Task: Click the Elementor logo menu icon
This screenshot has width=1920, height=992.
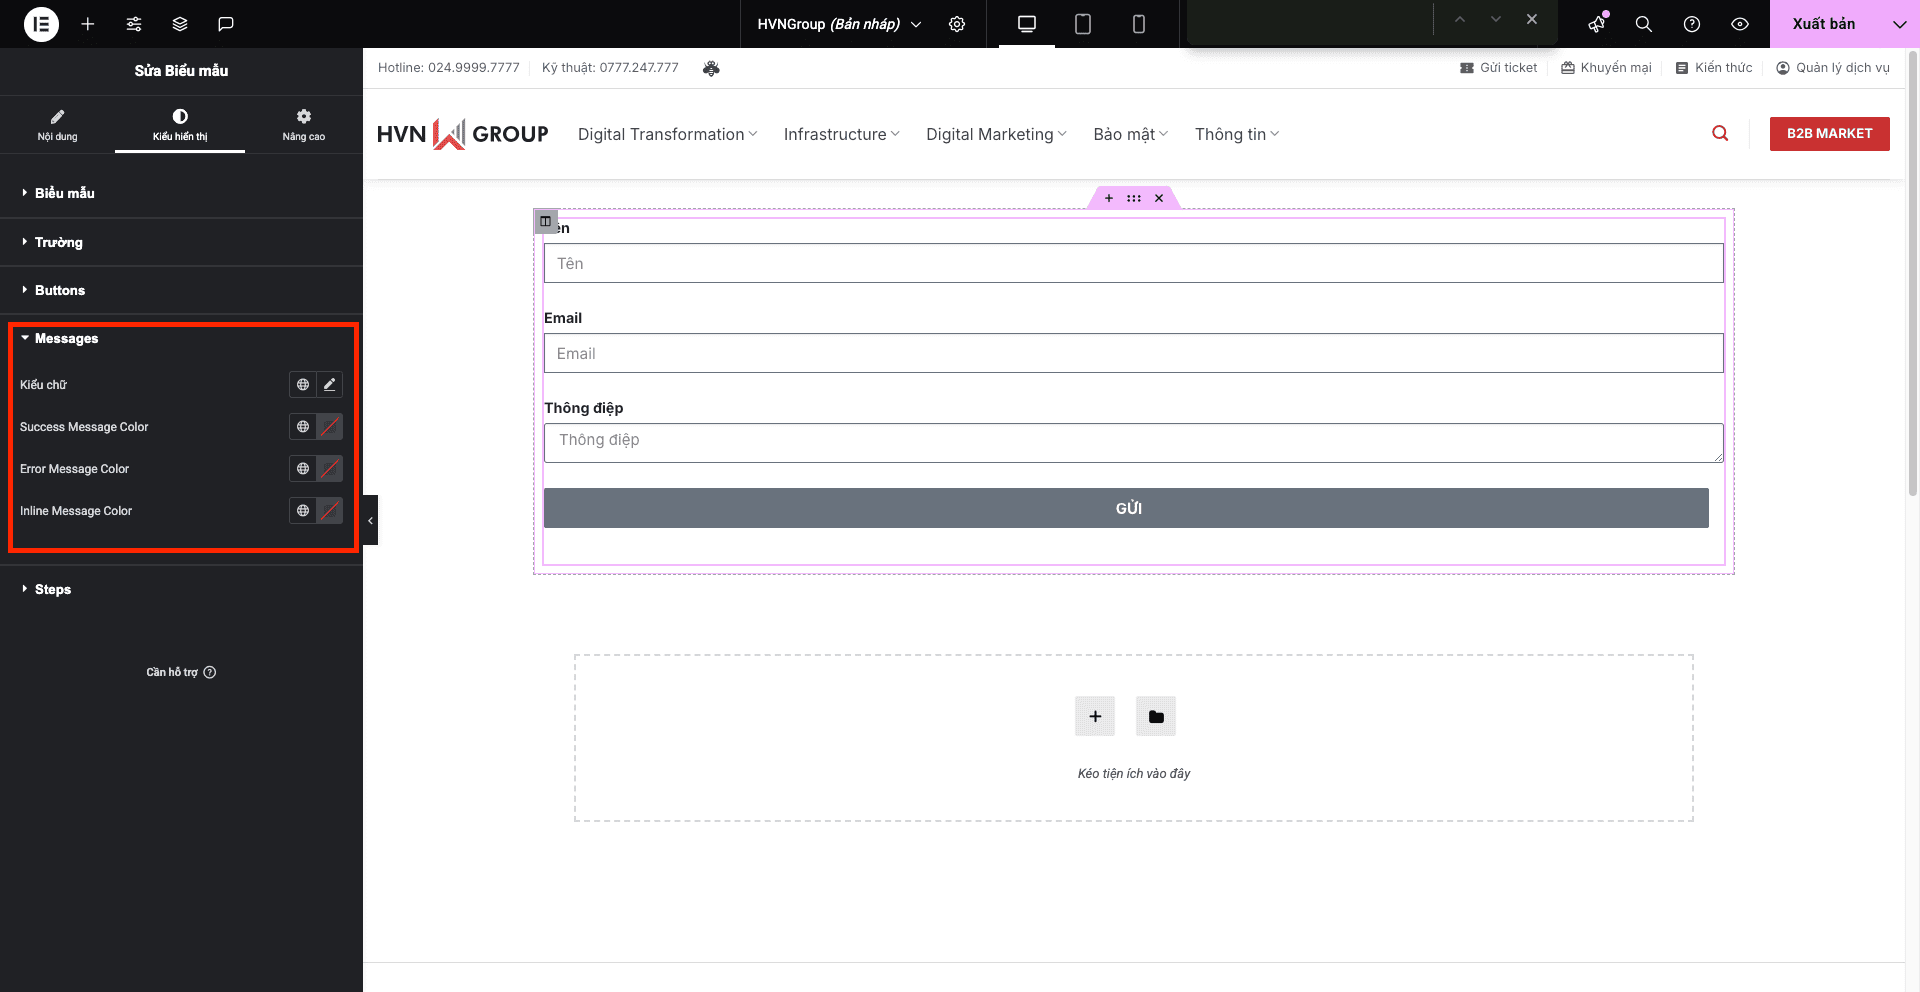Action: 41,24
